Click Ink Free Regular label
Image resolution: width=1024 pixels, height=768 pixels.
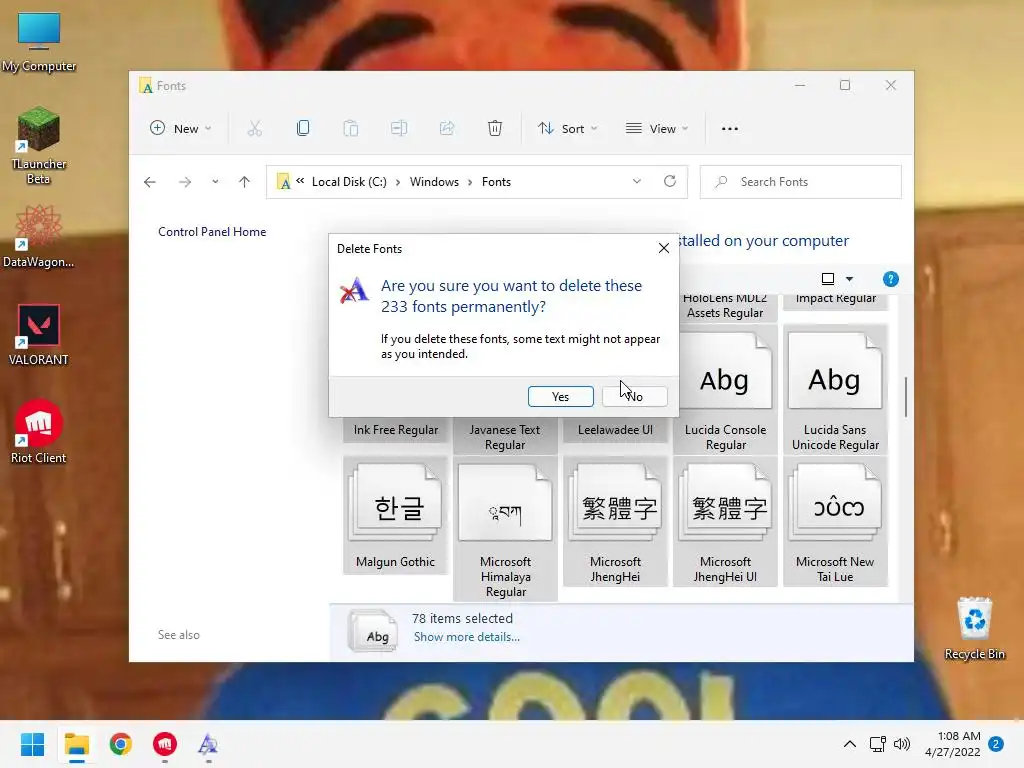click(x=396, y=430)
